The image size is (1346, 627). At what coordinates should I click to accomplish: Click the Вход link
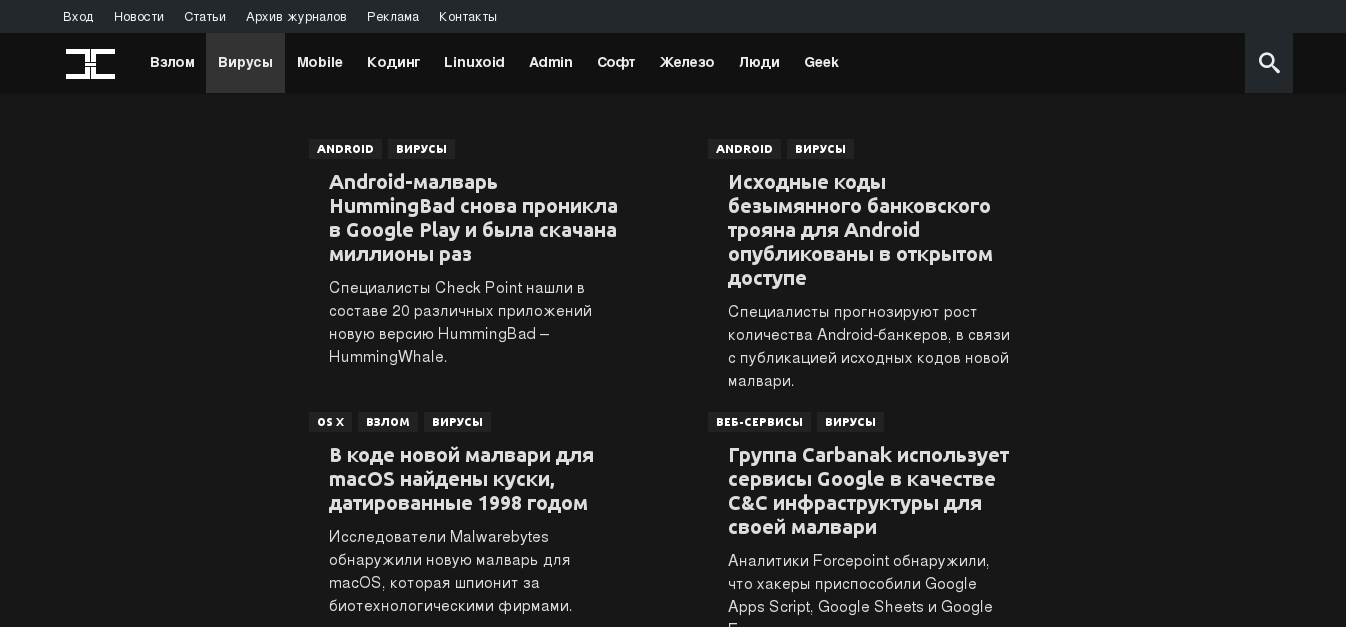78,16
